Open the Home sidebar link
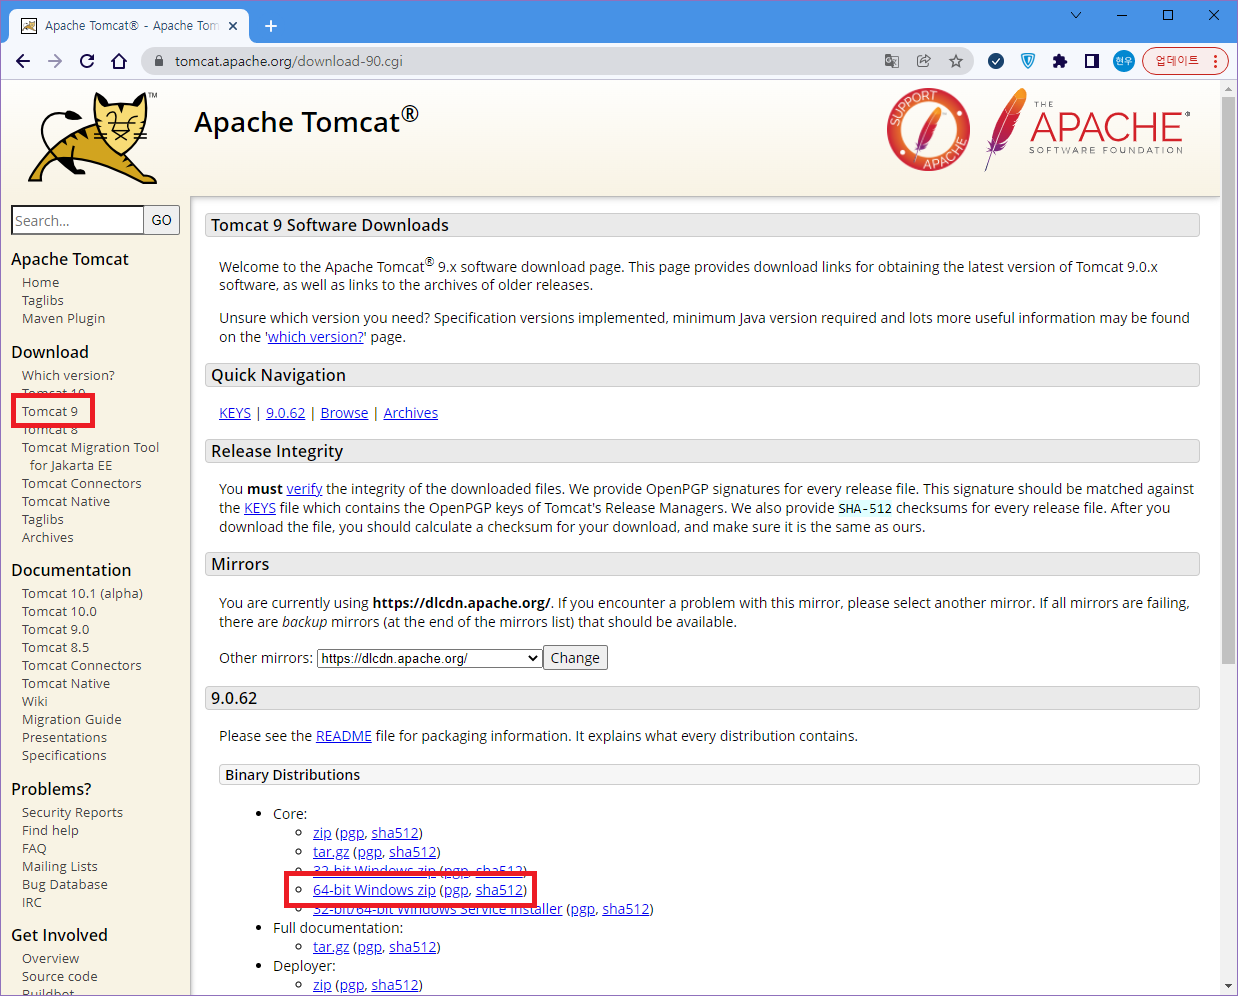Viewport: 1238px width, 996px height. [41, 282]
